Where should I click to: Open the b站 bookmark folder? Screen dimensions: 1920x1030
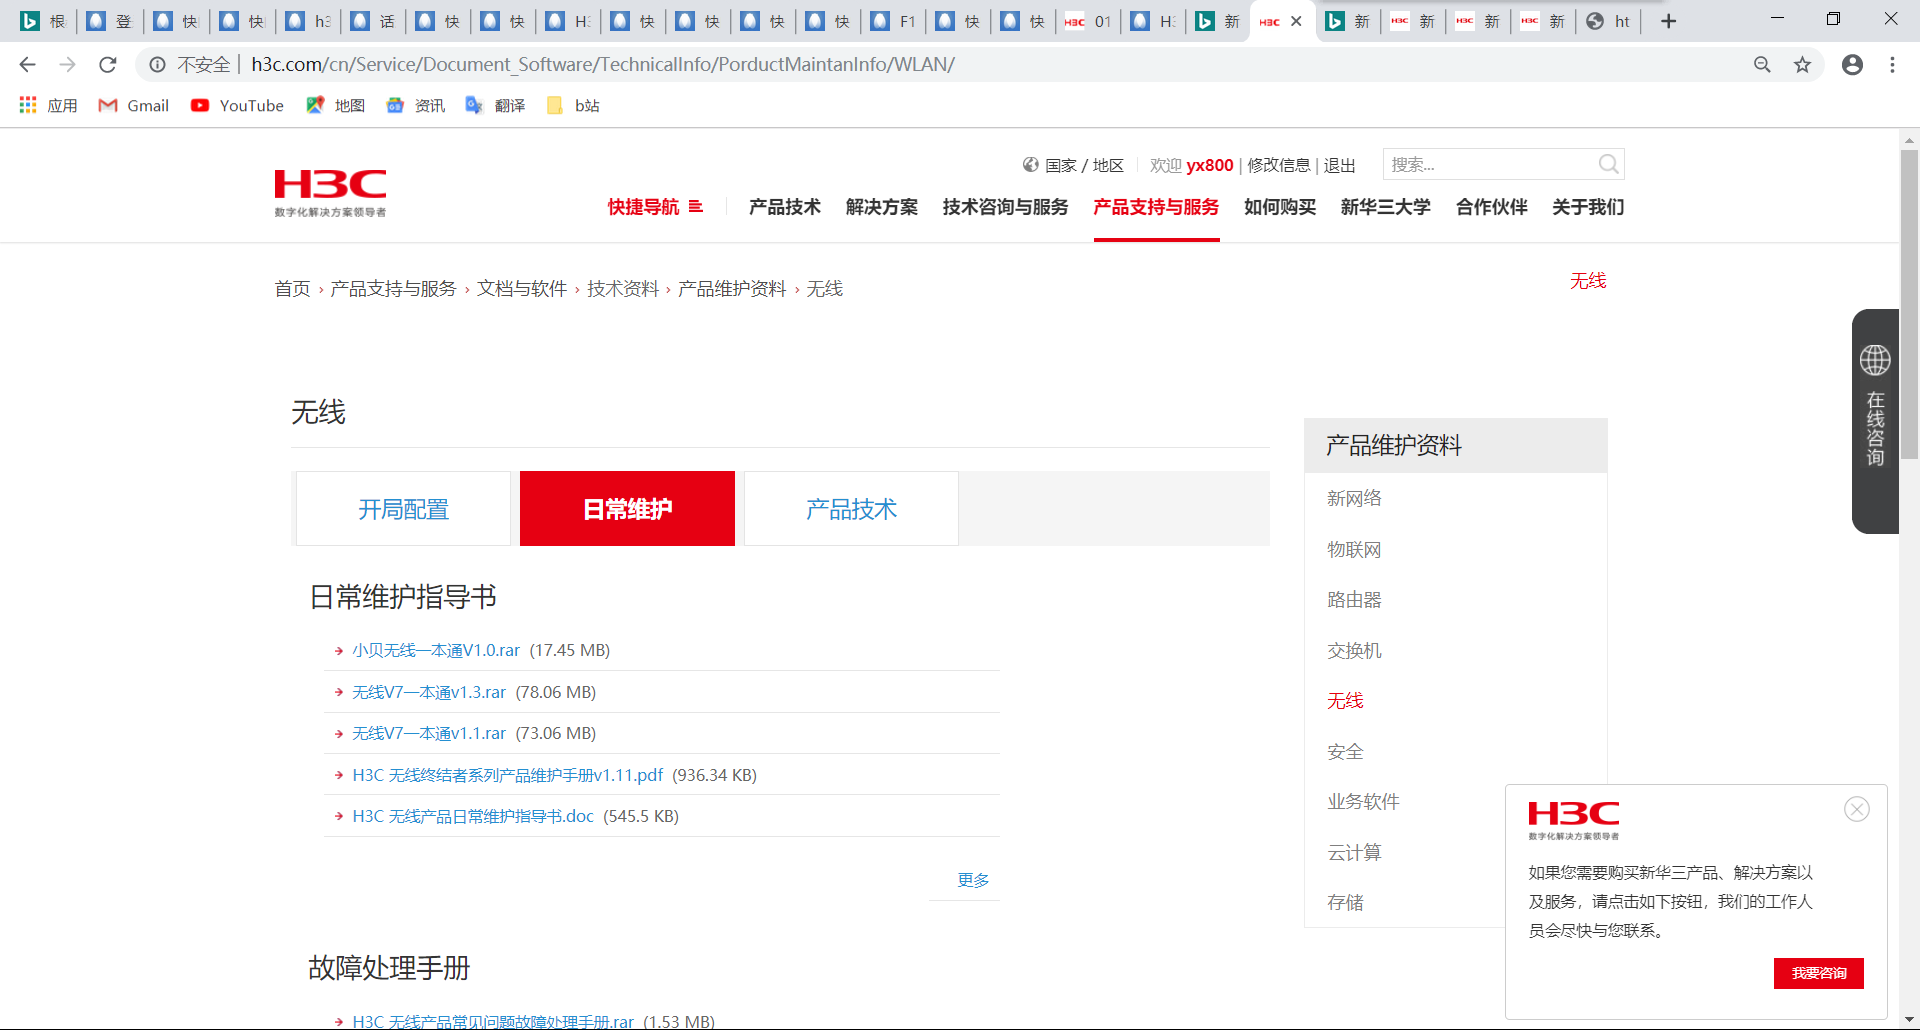pos(573,105)
